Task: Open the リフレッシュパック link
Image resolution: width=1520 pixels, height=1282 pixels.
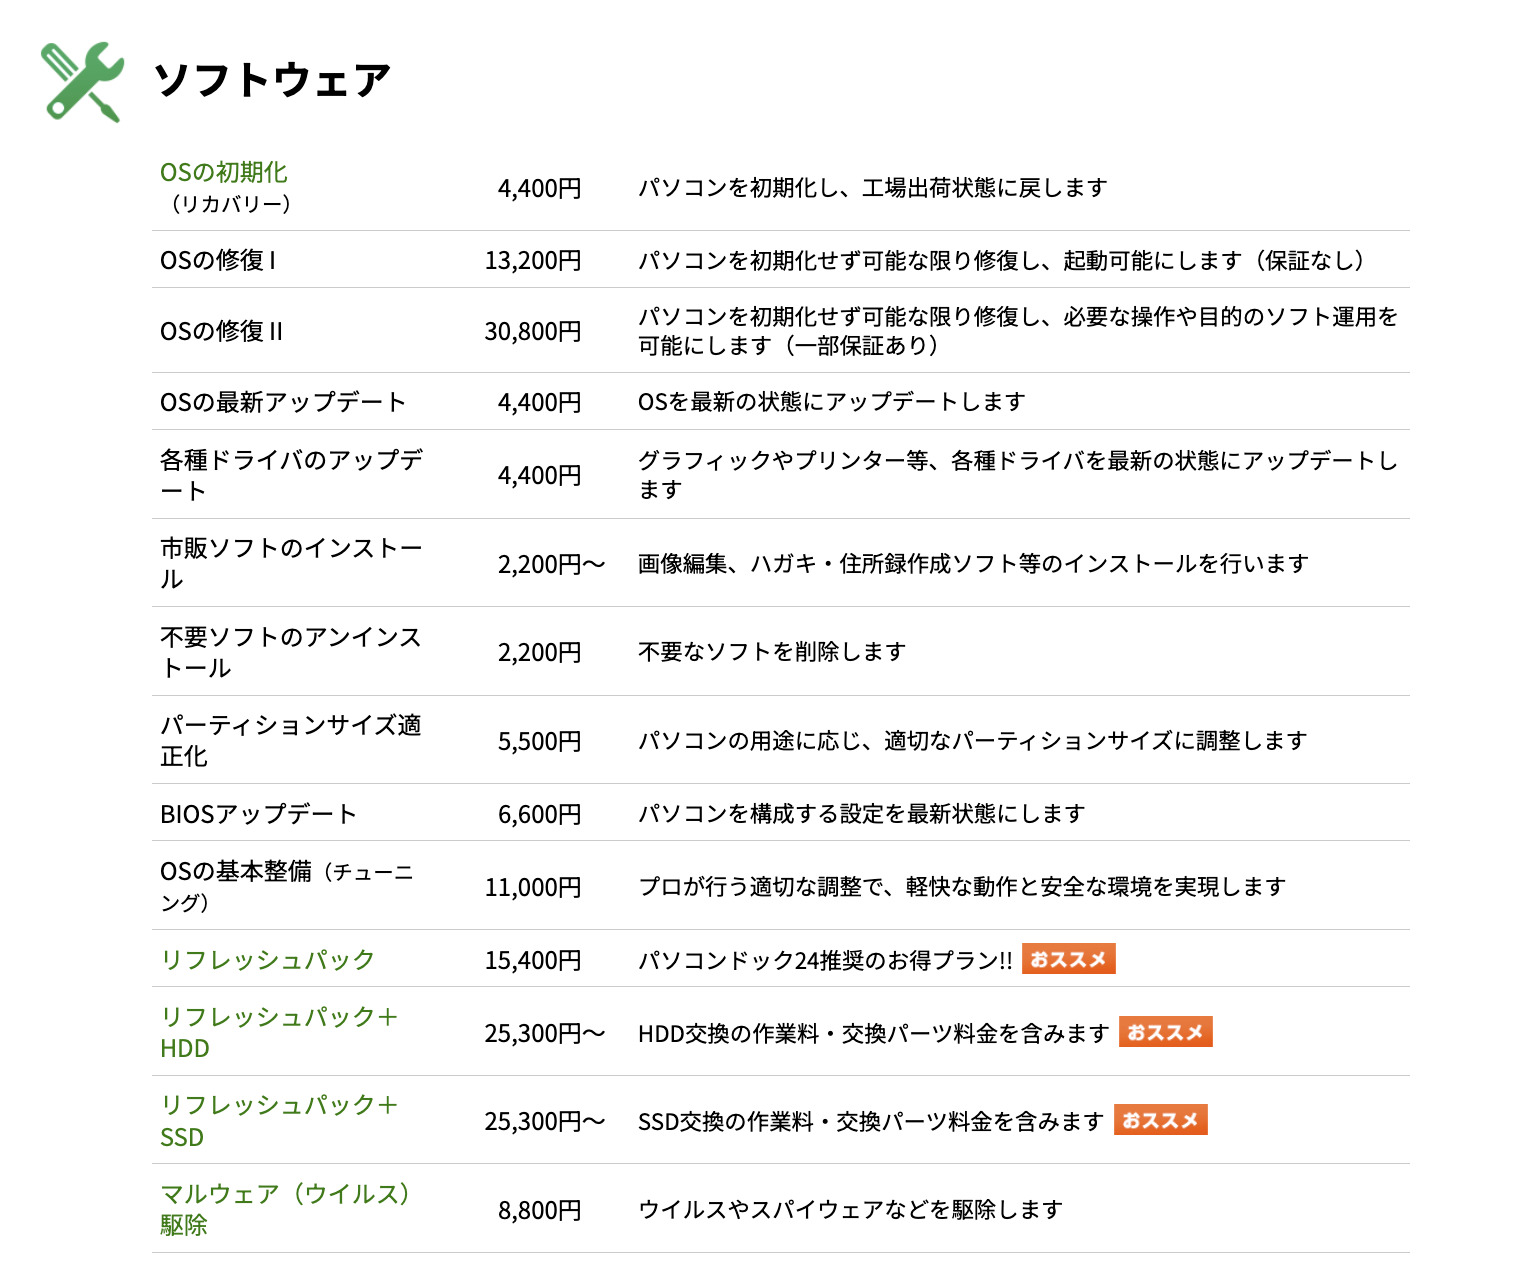Action: click(x=267, y=960)
